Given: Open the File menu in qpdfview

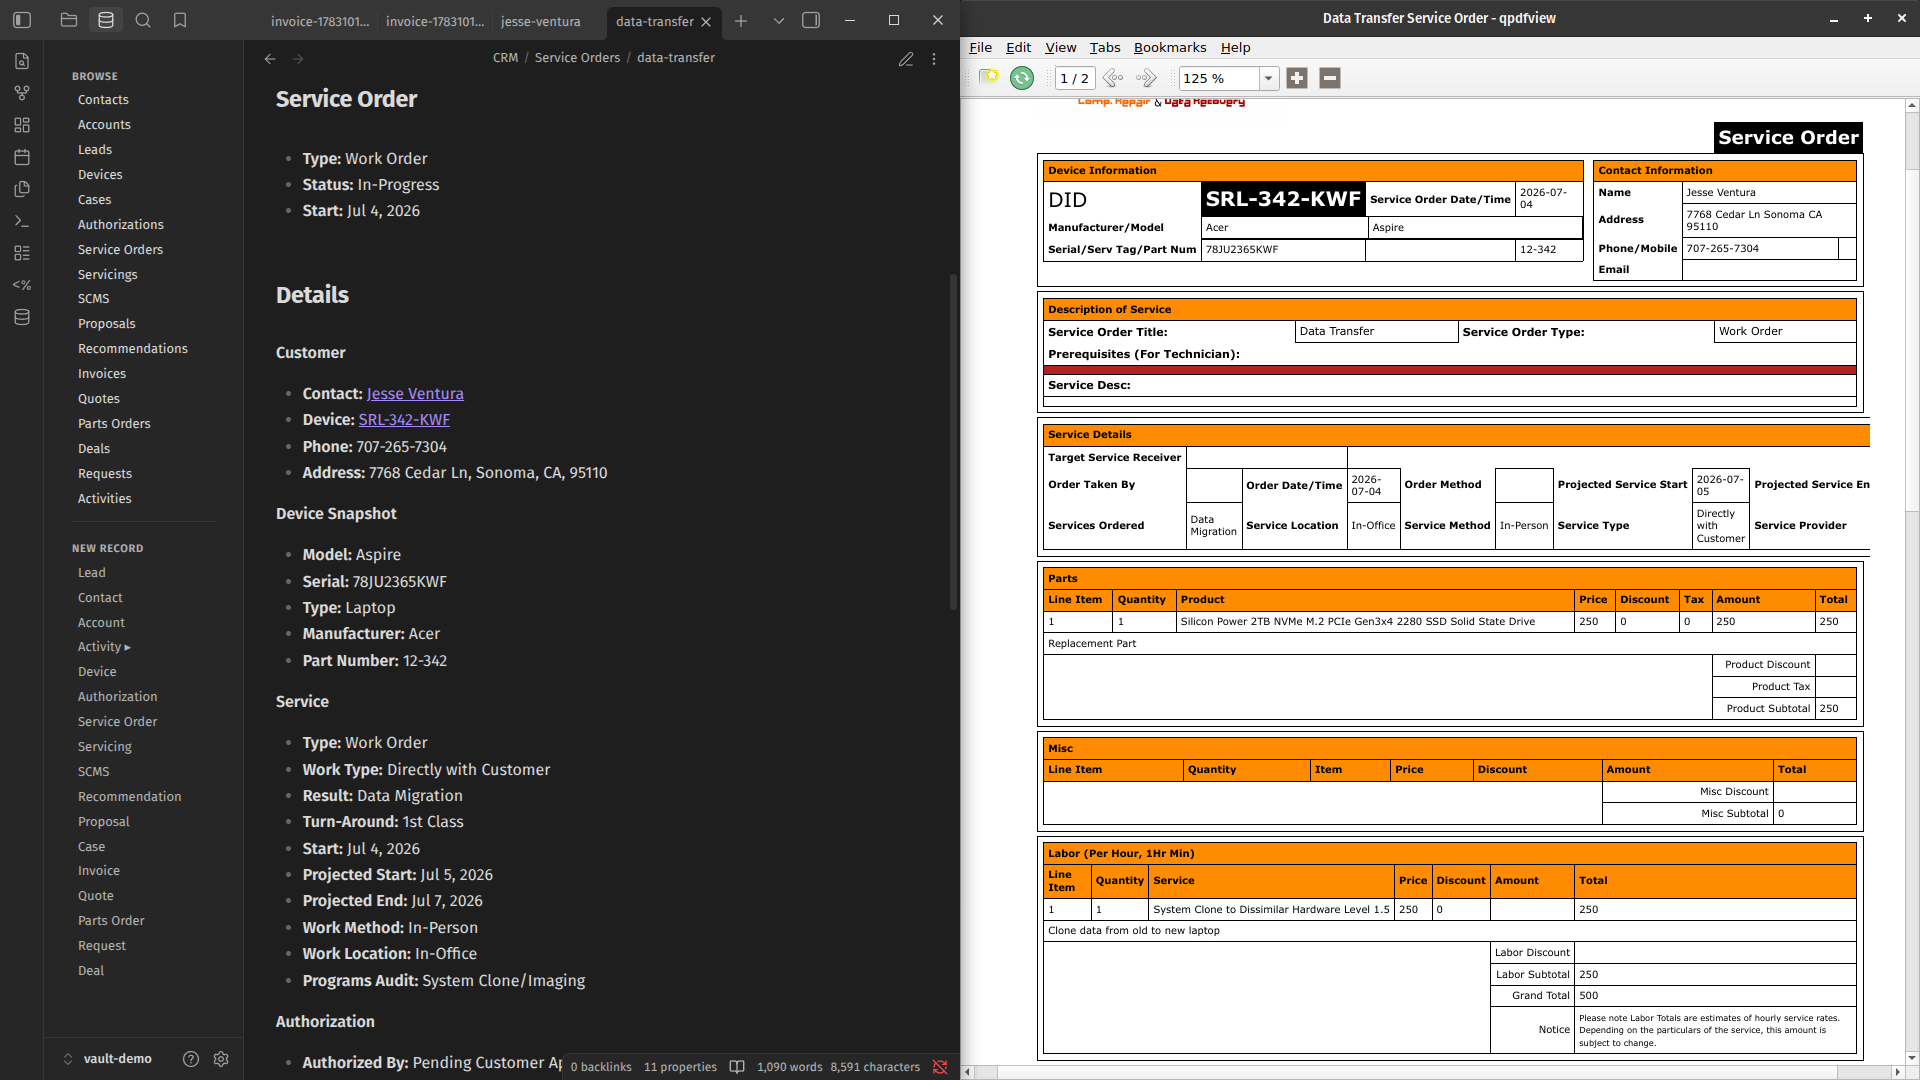Looking at the screenshot, I should [x=980, y=47].
